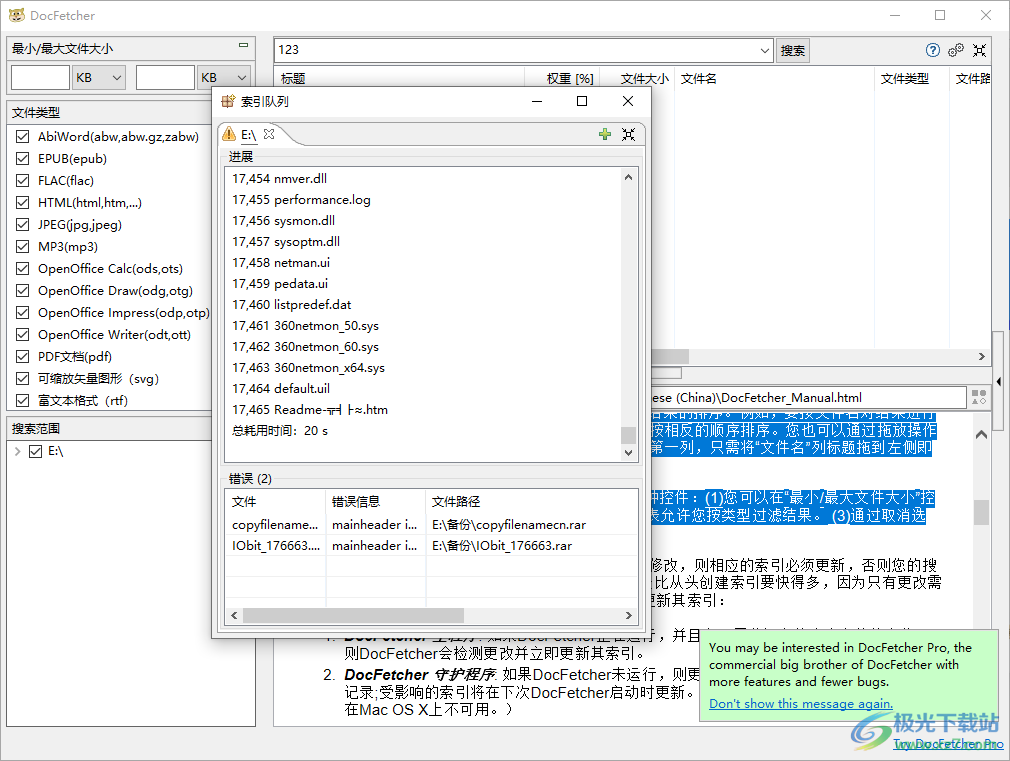Uncheck the HTML file type
The image size is (1010, 761).
click(x=23, y=202)
